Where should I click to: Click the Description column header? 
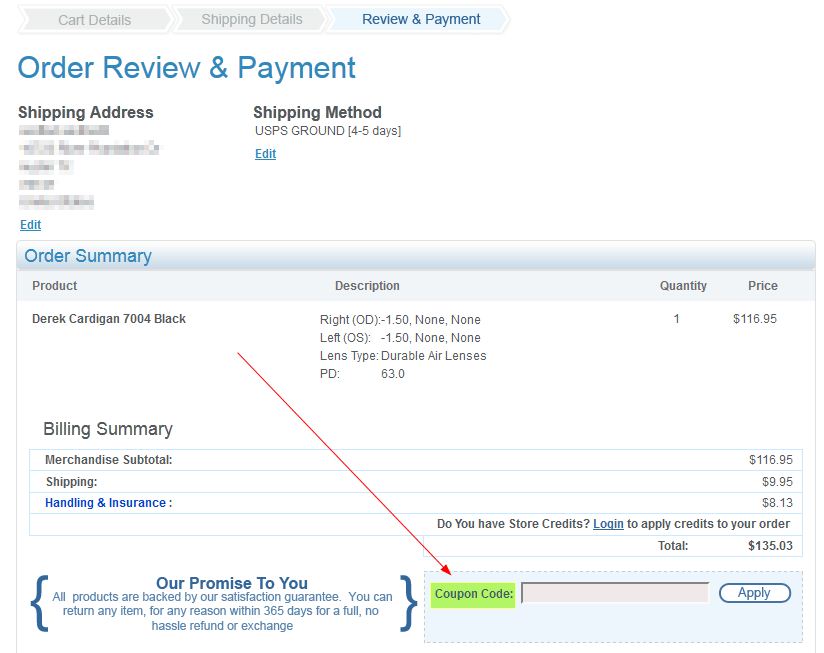pyautogui.click(x=367, y=286)
